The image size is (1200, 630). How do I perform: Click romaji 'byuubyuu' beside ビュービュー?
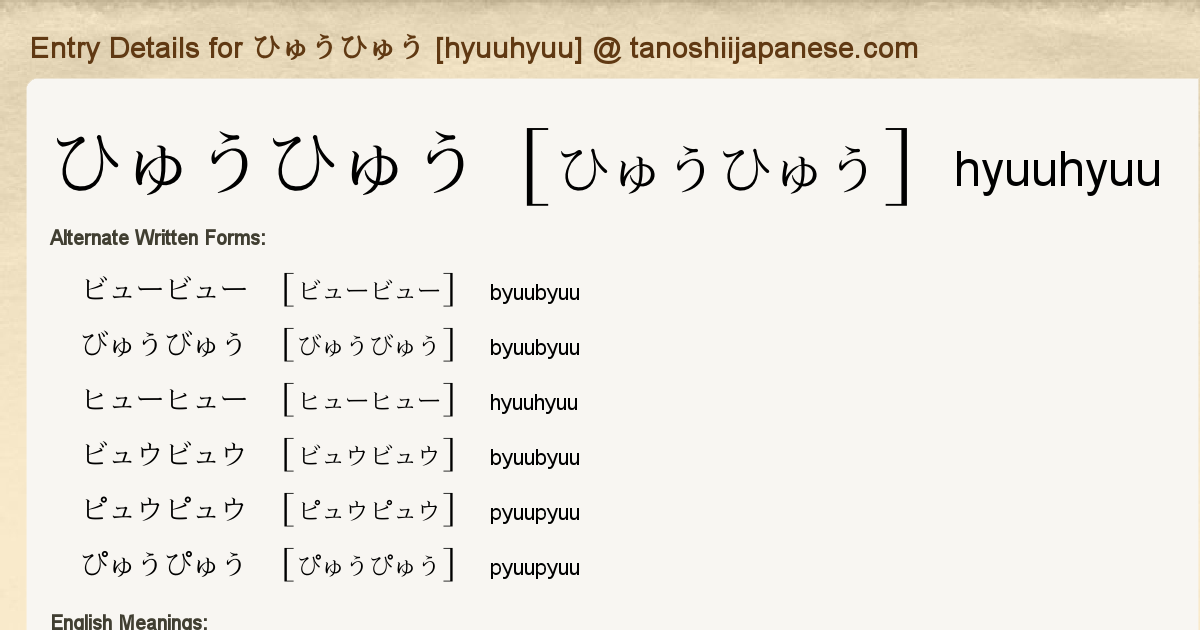click(x=534, y=293)
